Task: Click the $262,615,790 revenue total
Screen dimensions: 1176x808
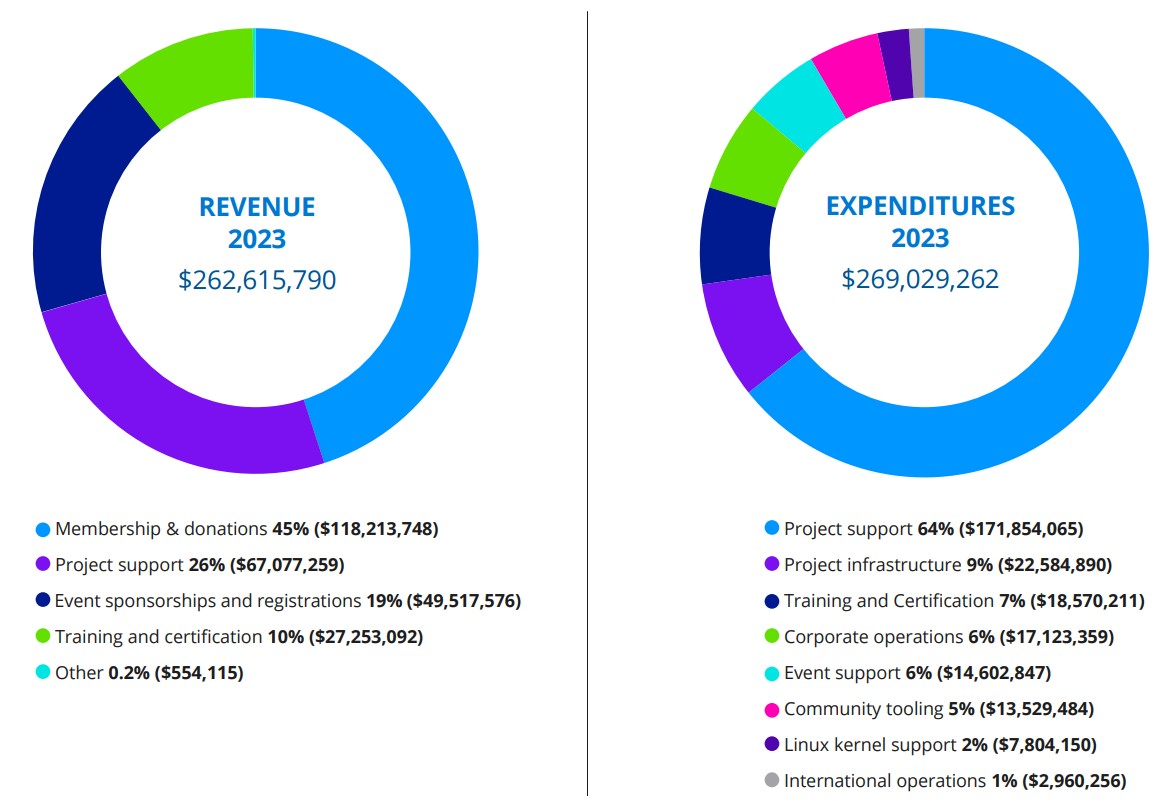Action: click(x=257, y=280)
